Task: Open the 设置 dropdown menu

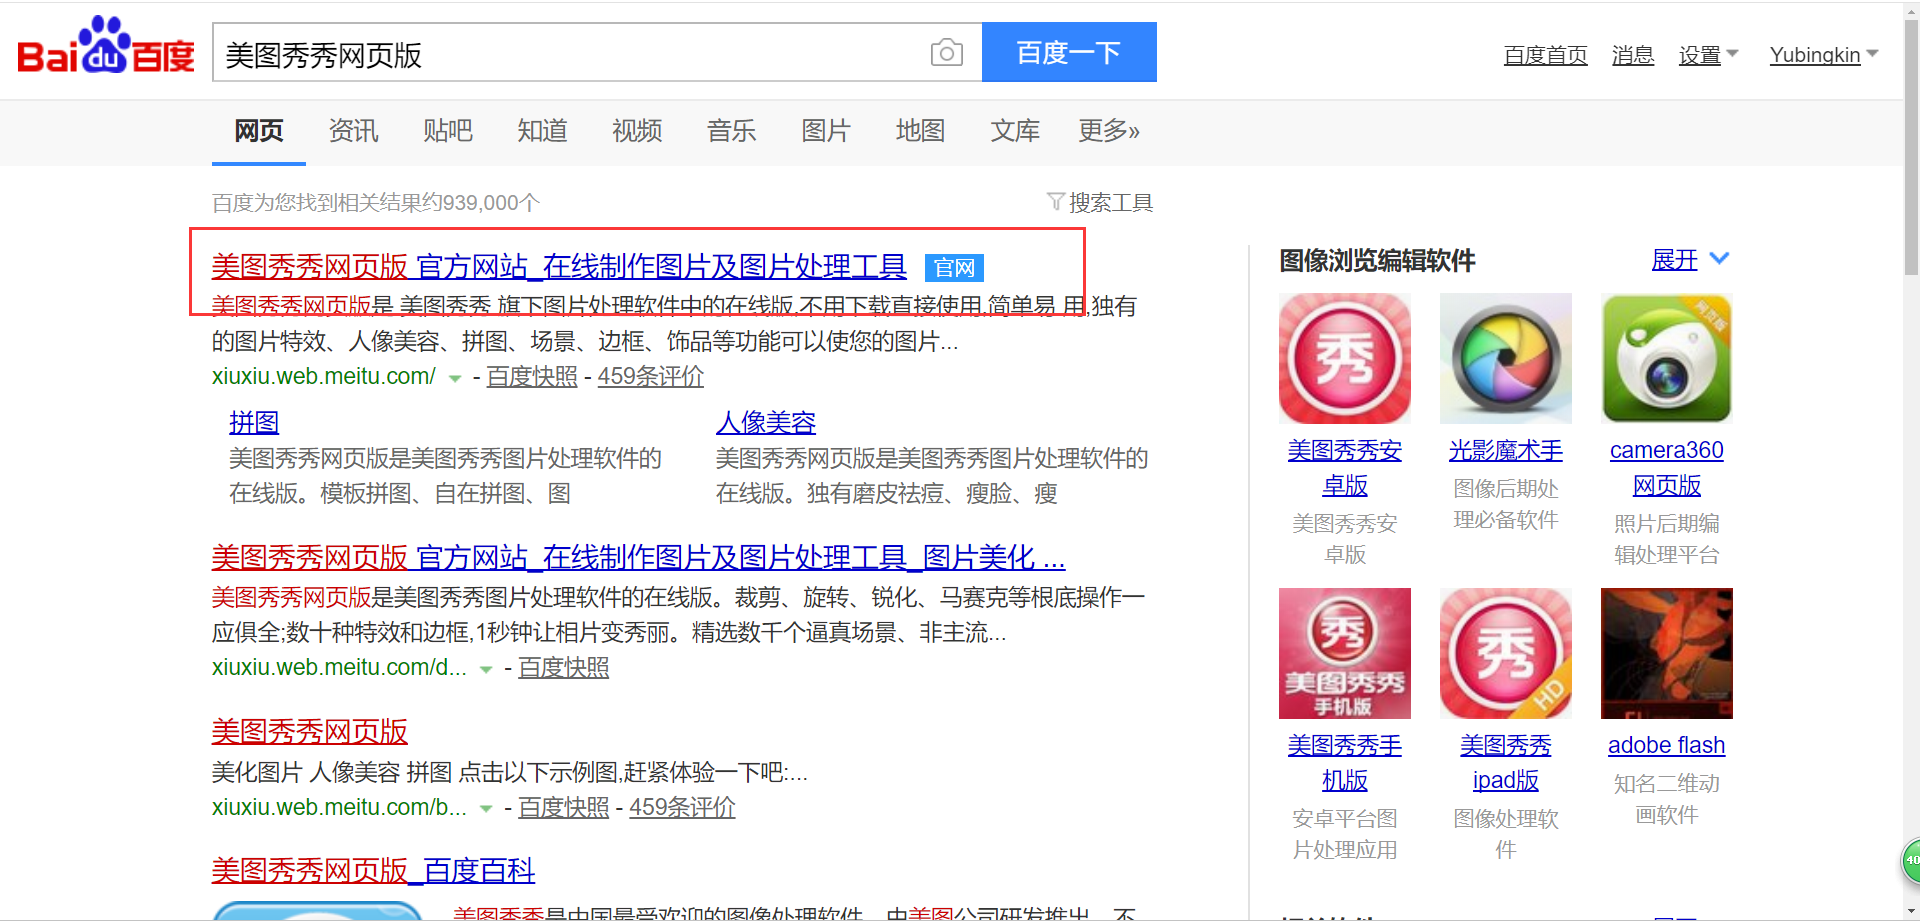Action: [x=1708, y=55]
